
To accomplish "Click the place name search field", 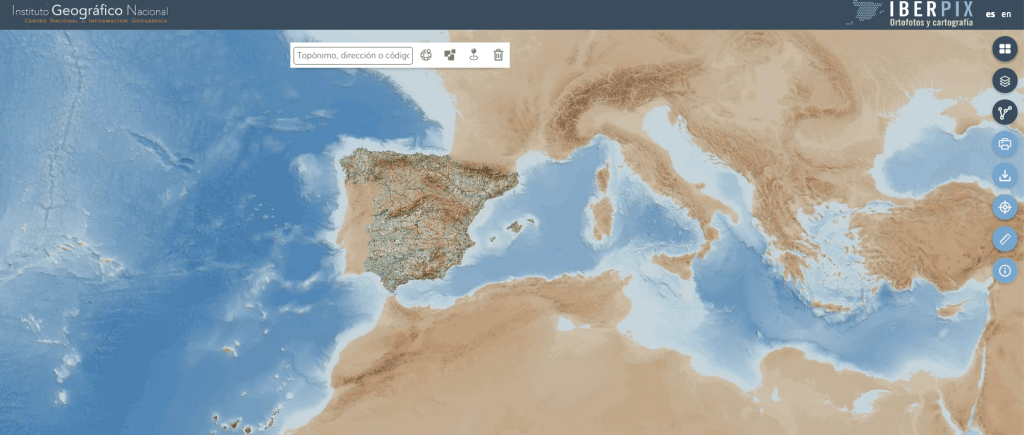I will (x=353, y=55).
